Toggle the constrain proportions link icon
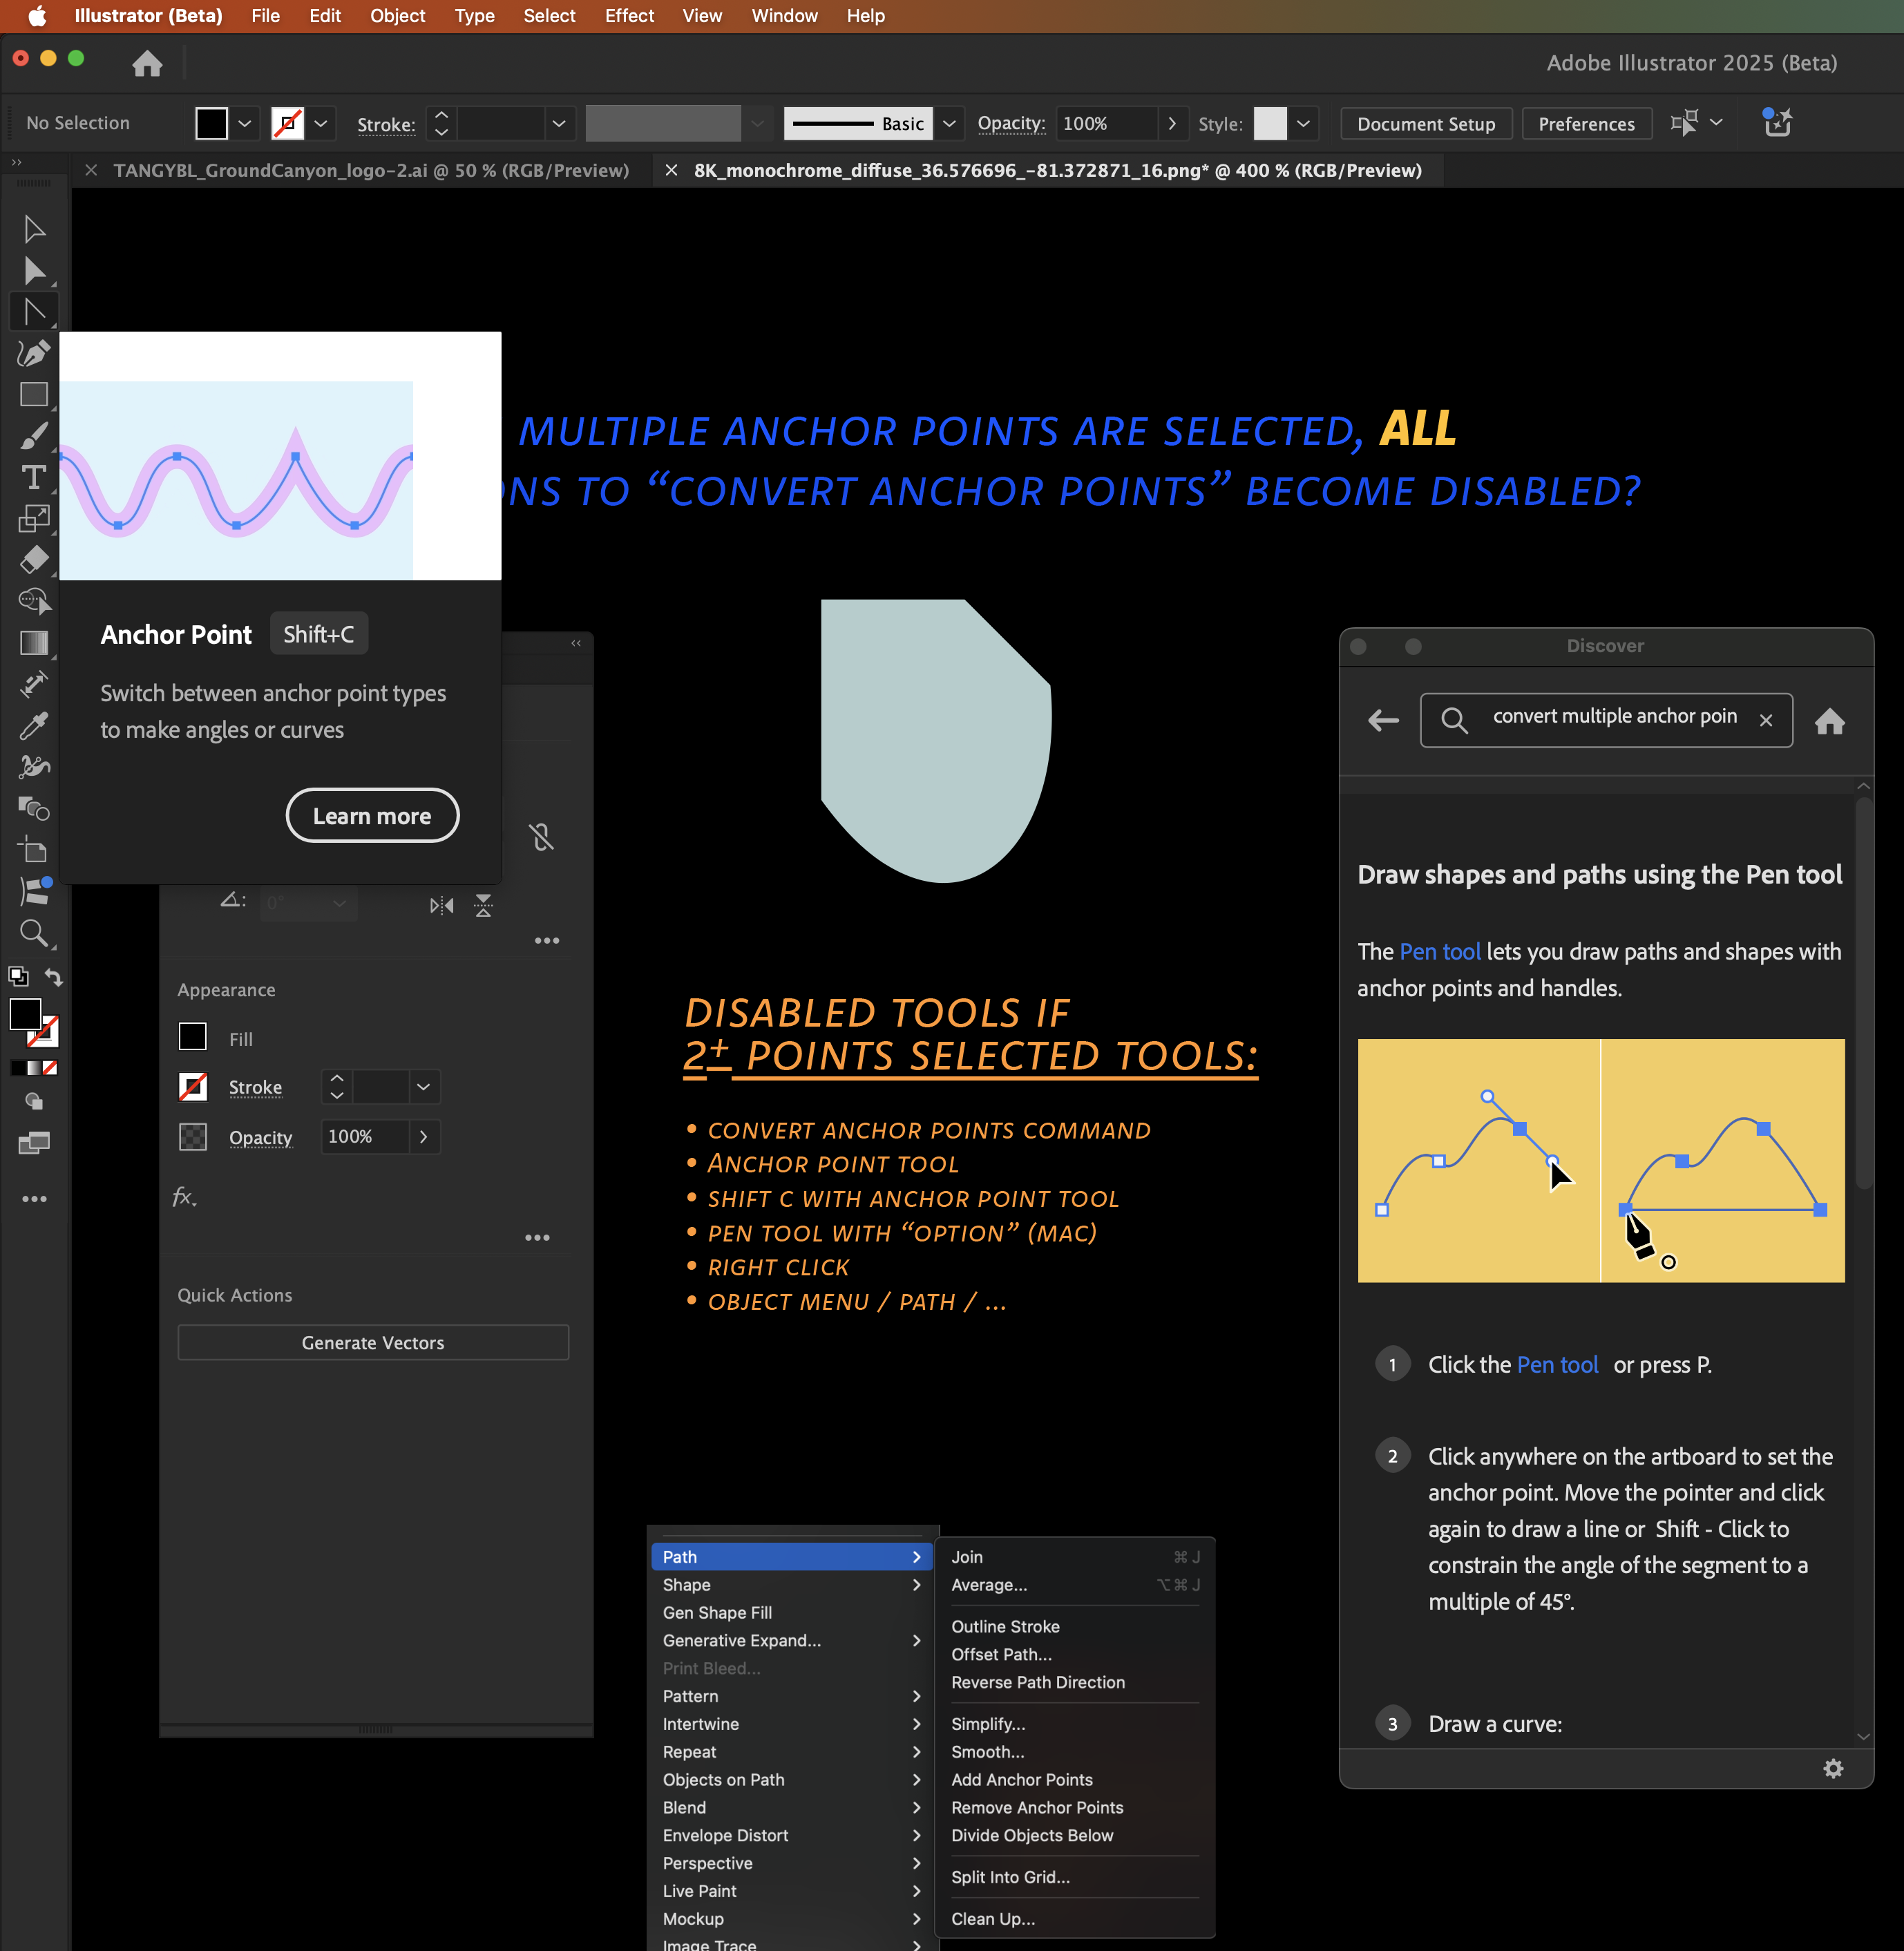Image resolution: width=1904 pixels, height=1951 pixels. (541, 837)
